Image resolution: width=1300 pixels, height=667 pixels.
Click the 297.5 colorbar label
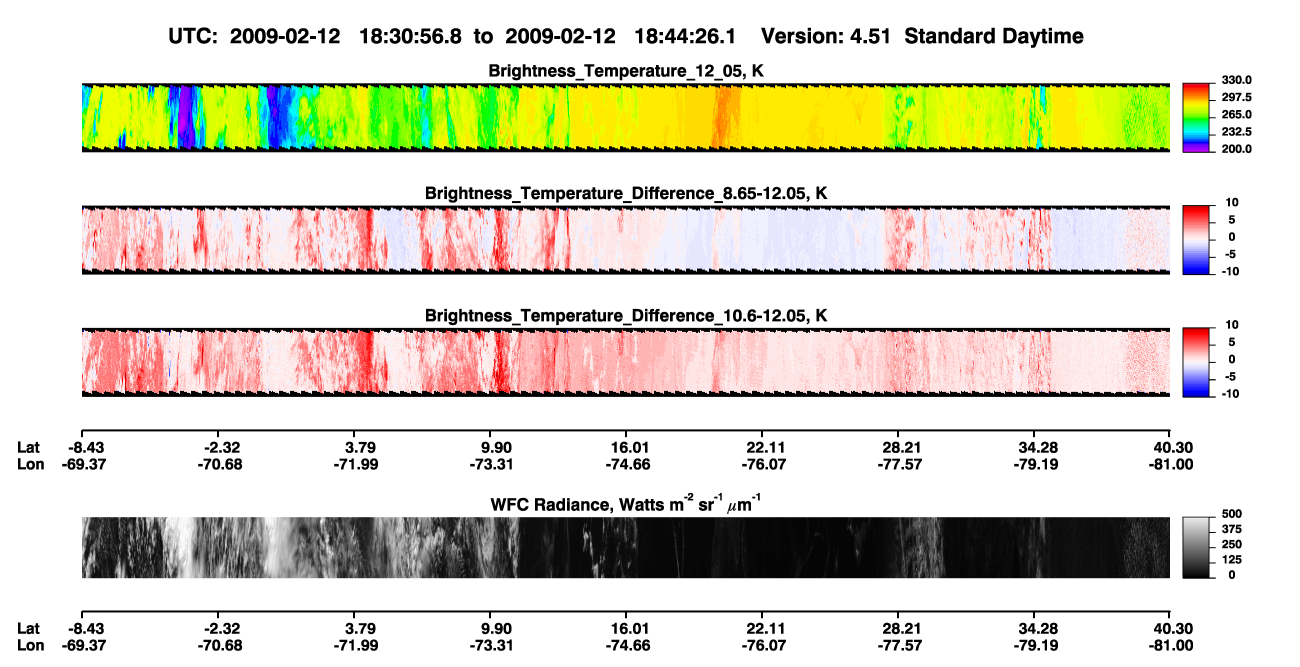(1236, 97)
